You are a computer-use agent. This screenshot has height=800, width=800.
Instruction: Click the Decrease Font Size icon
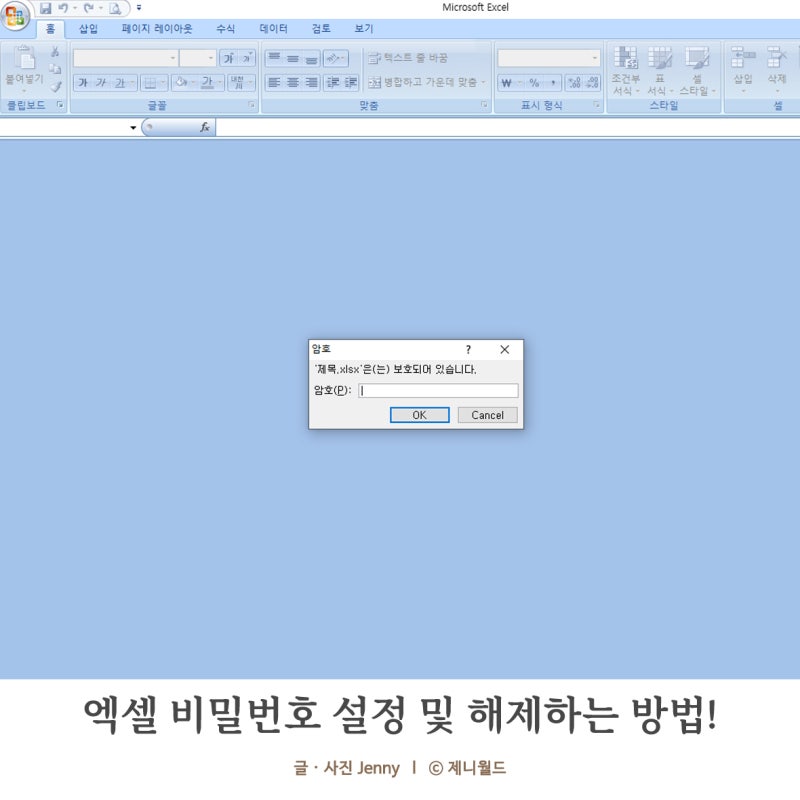pyautogui.click(x=246, y=58)
